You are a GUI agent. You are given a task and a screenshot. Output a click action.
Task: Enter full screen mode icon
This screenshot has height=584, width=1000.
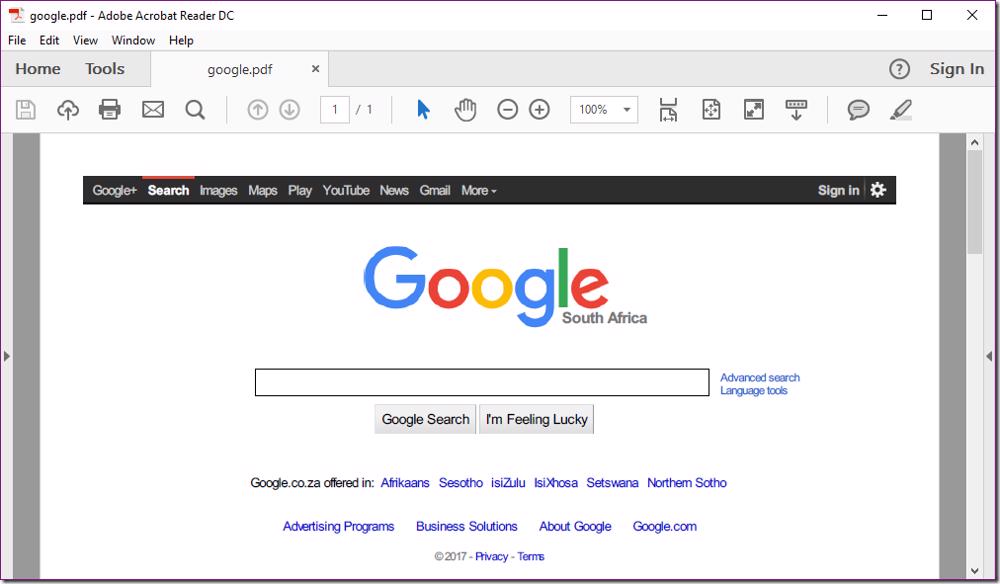click(754, 110)
